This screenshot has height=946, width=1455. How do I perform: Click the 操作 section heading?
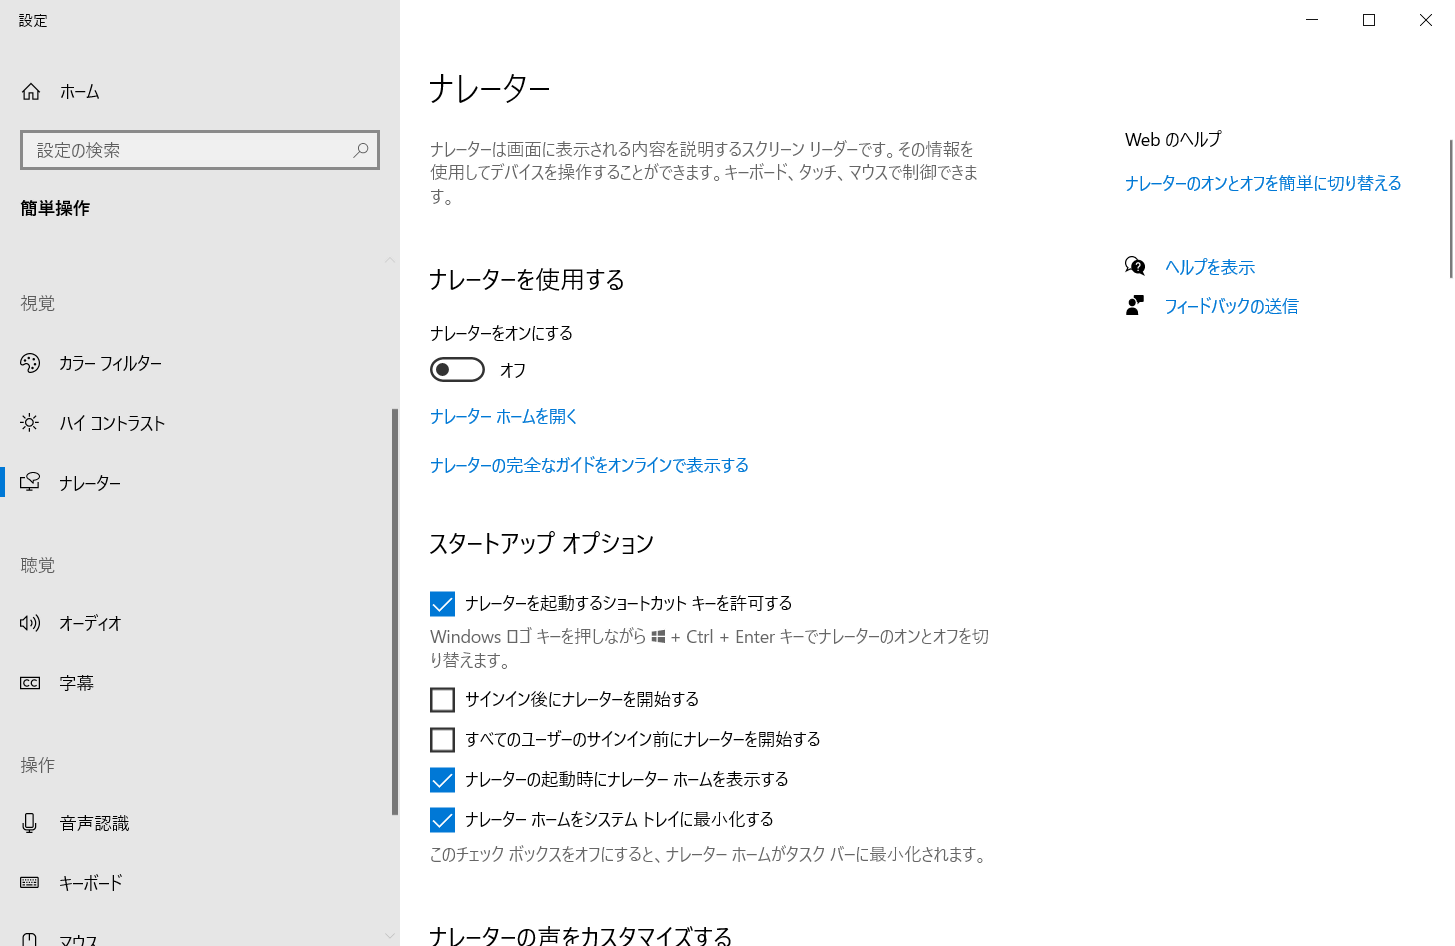click(38, 765)
